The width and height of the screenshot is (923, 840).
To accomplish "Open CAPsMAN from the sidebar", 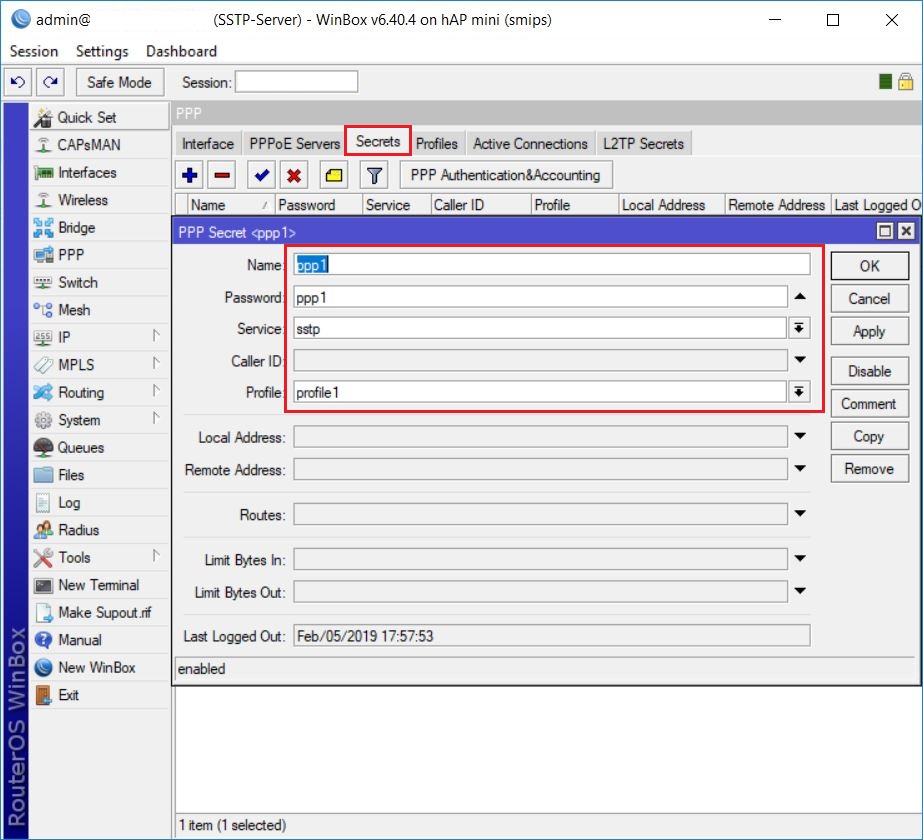I will 99,145.
